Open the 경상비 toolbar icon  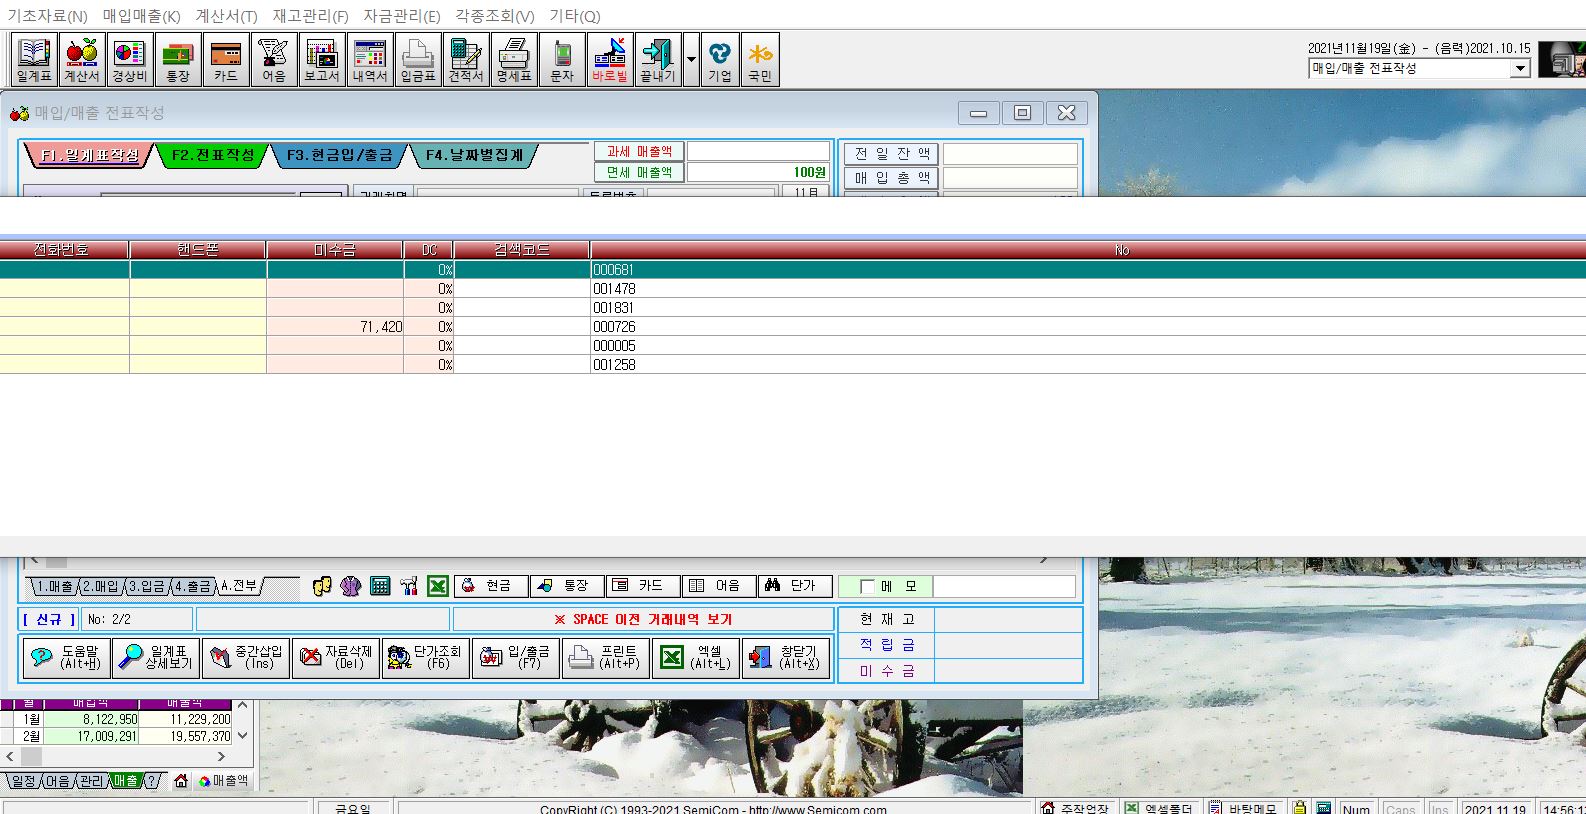[130, 60]
